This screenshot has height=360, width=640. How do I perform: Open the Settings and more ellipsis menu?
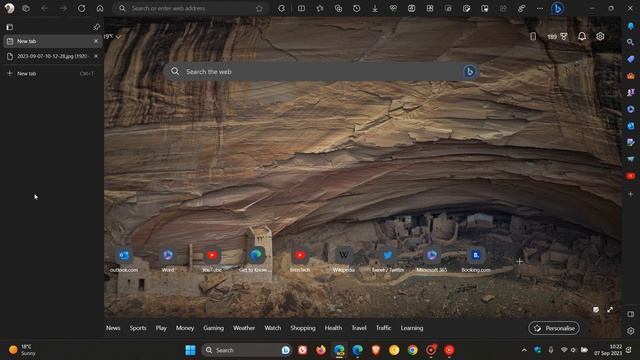pos(540,8)
